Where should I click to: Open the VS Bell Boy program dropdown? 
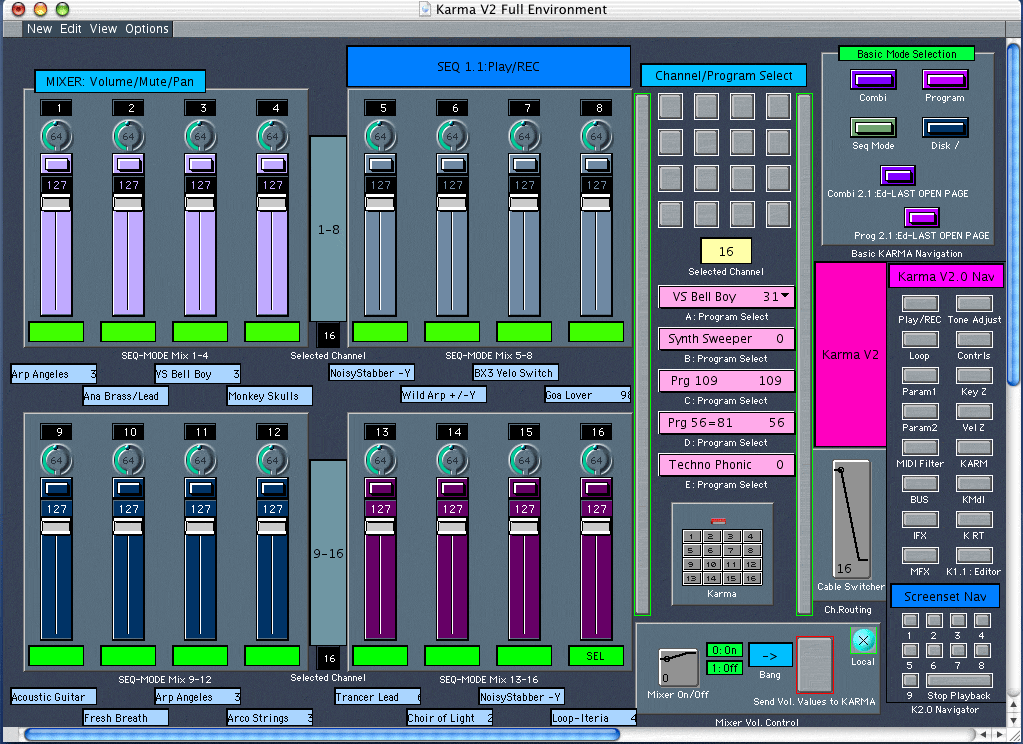coord(726,297)
